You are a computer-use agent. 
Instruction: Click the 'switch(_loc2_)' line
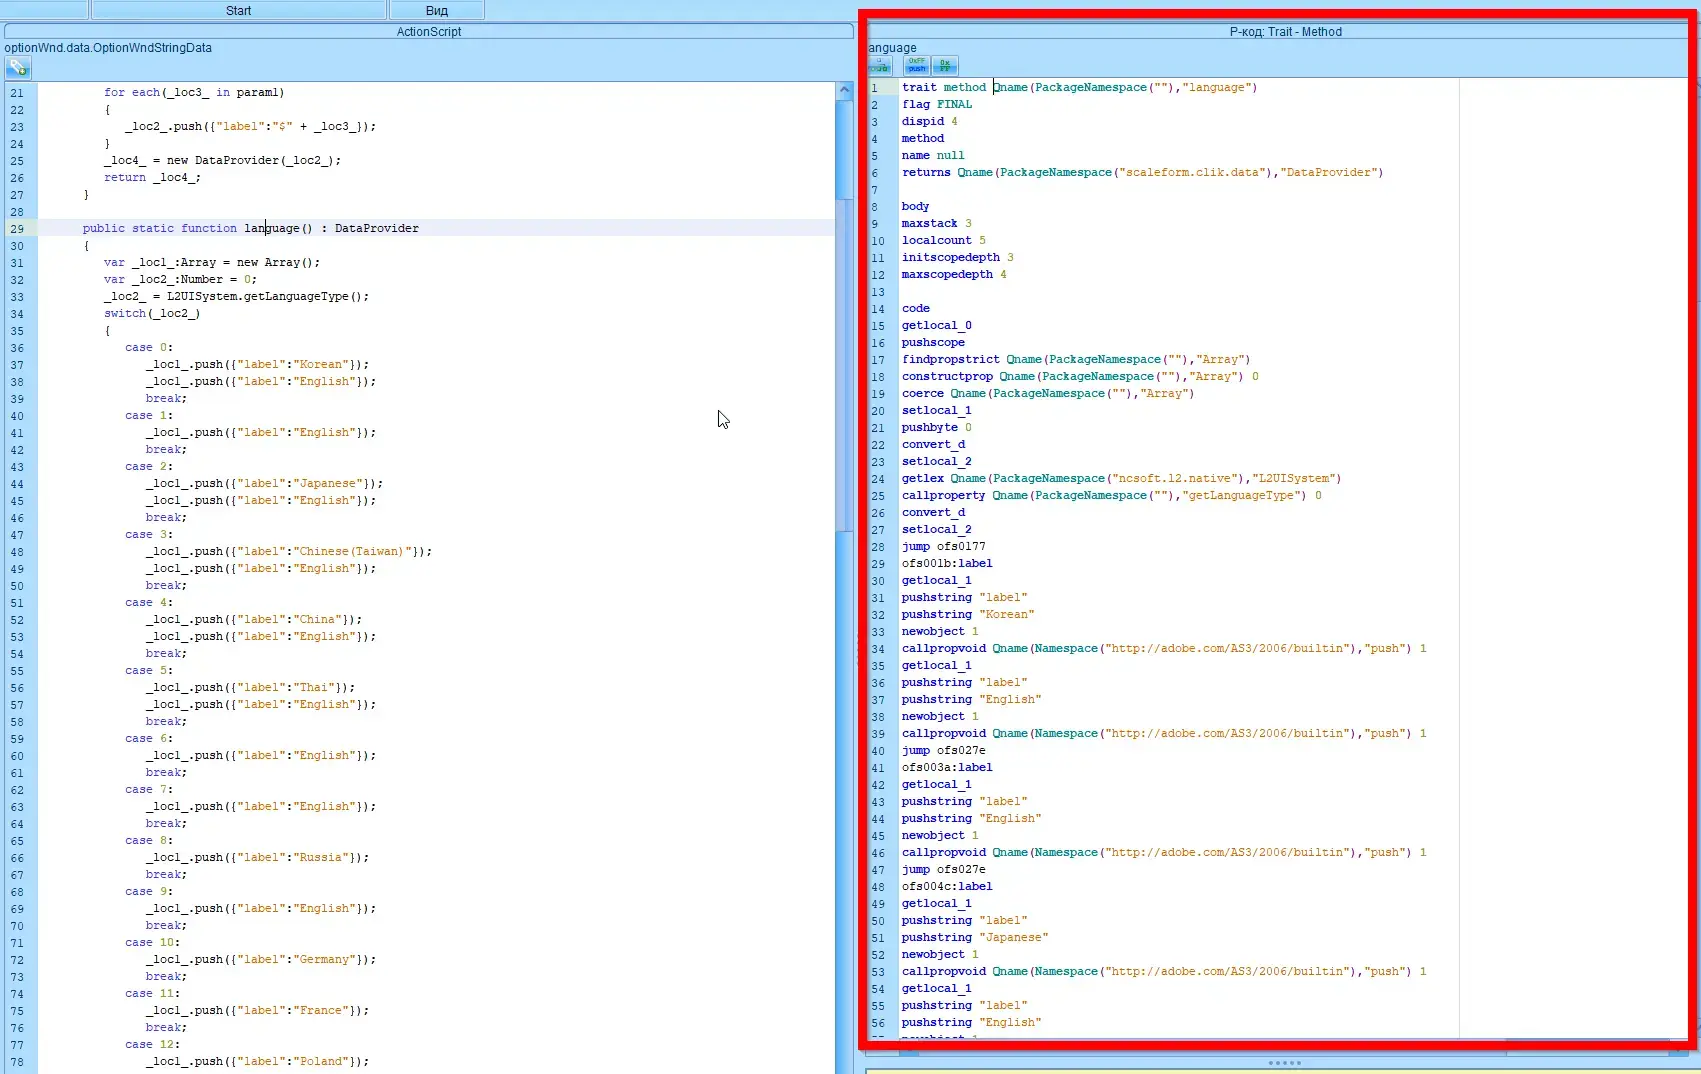coord(152,313)
